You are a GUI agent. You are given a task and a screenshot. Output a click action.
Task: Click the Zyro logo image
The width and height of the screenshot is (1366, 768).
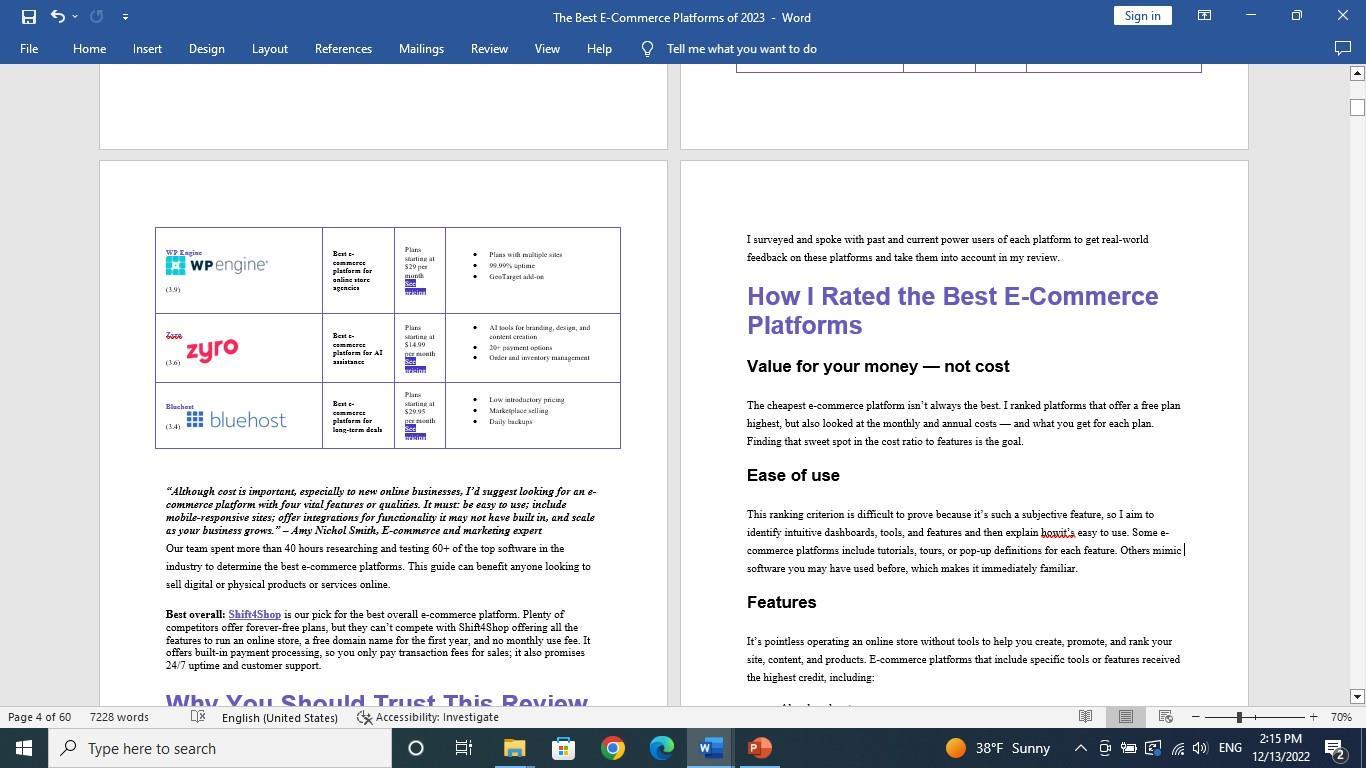212,349
